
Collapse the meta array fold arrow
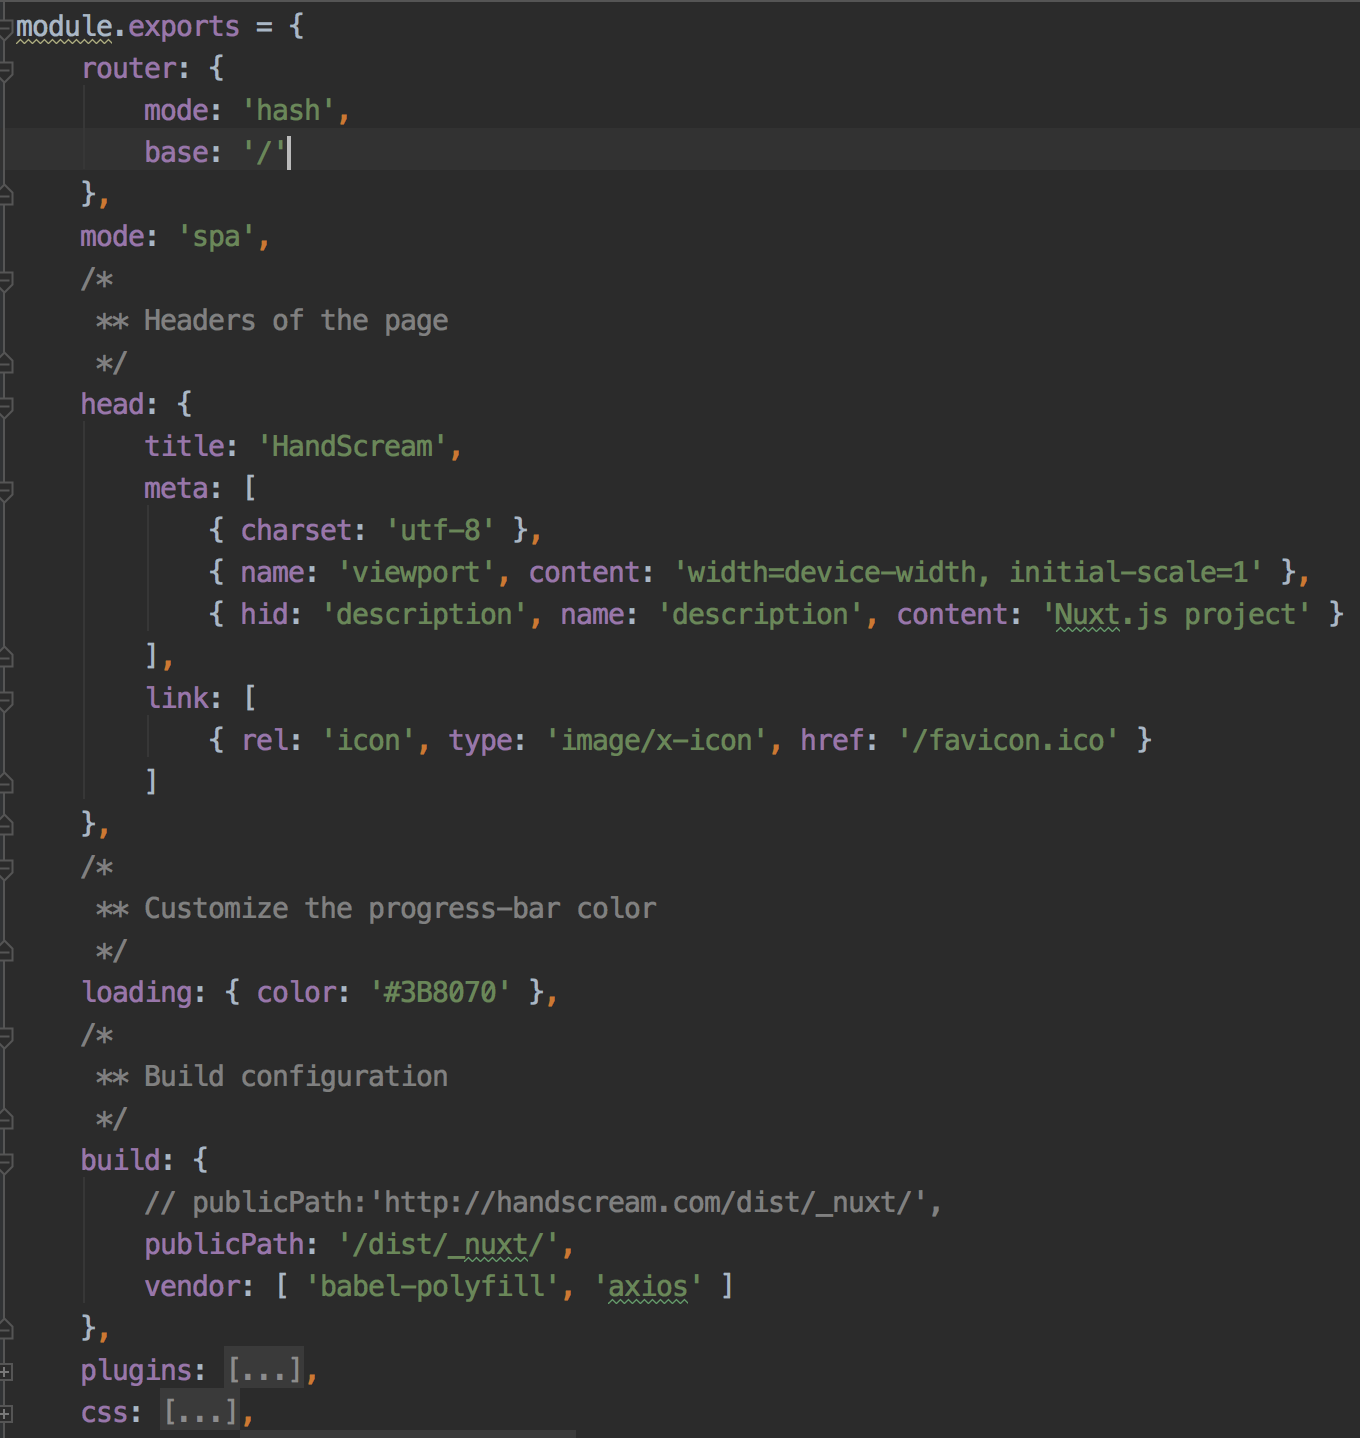(8, 487)
